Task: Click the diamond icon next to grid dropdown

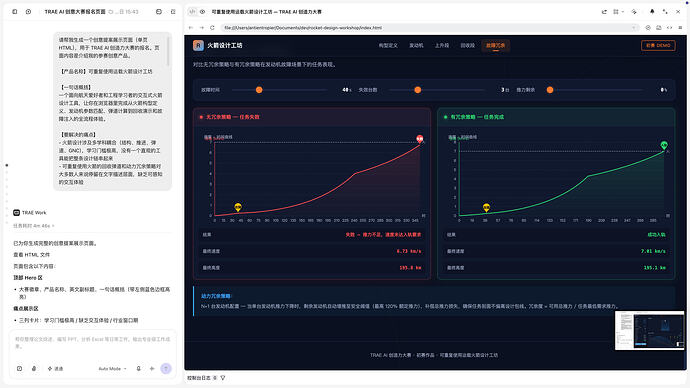Action: 634,12
